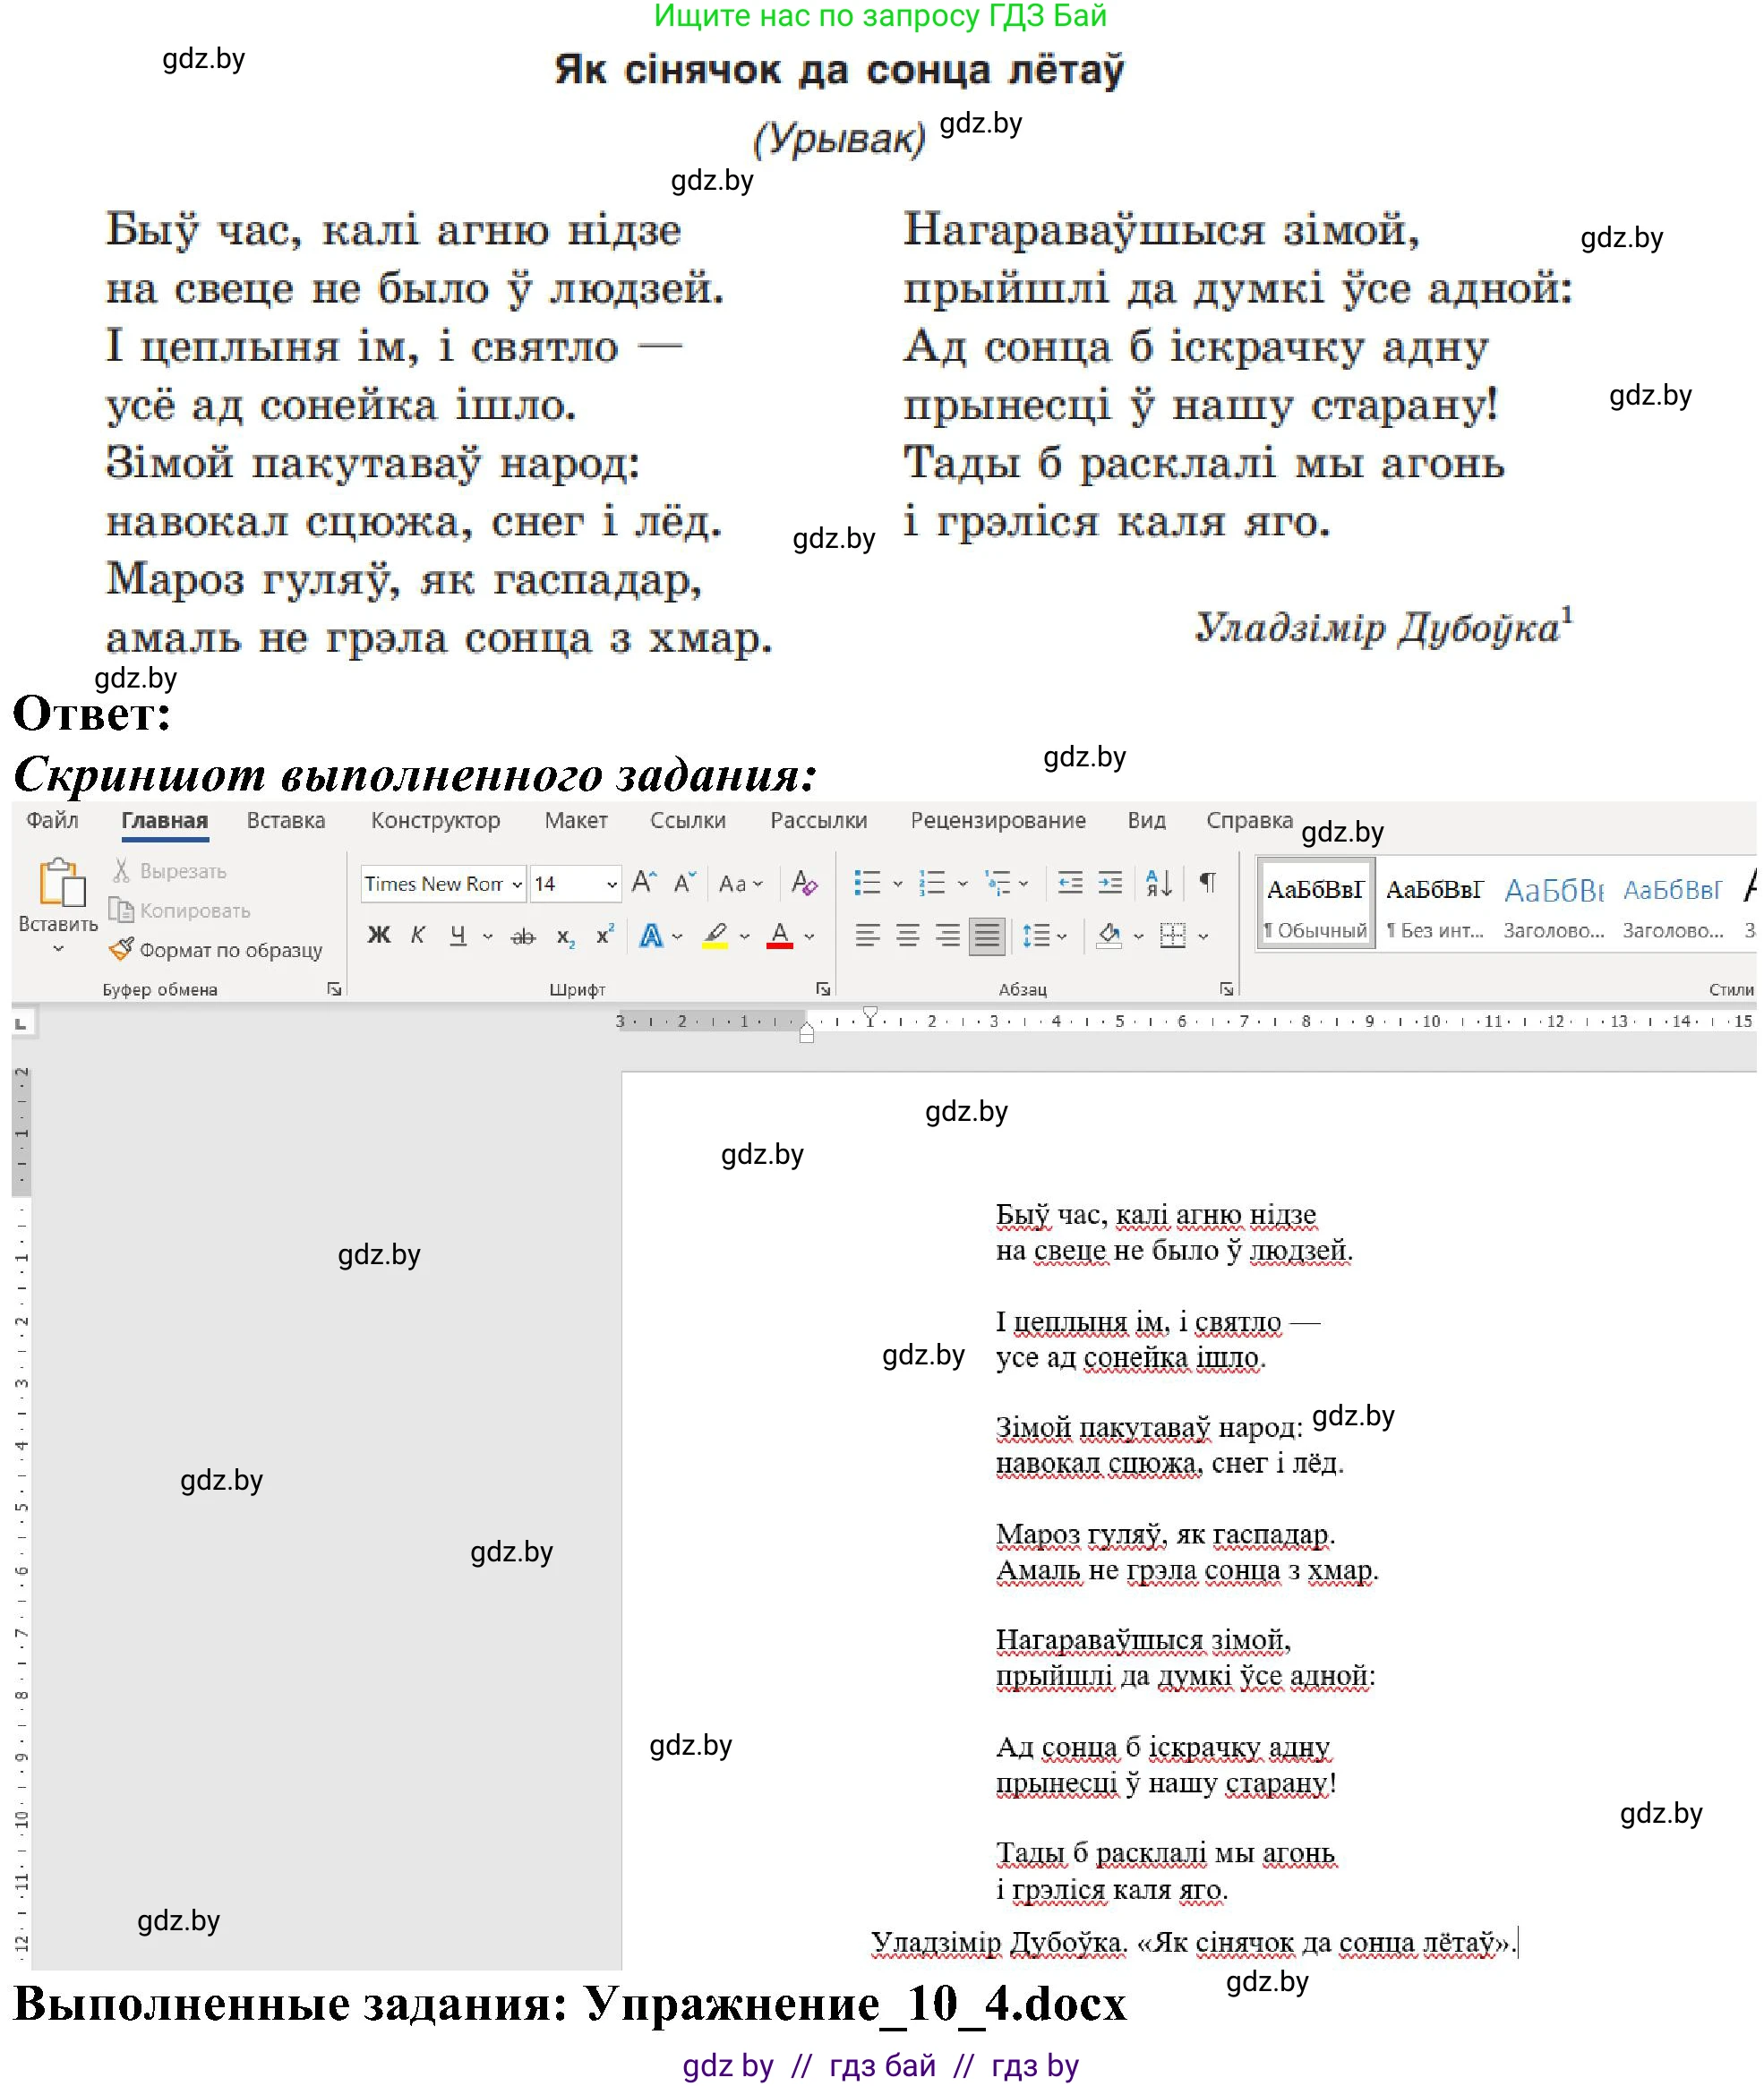Toggle the paragraph marks ¶ display
Image resolution: width=1764 pixels, height=2086 pixels.
click(1208, 883)
